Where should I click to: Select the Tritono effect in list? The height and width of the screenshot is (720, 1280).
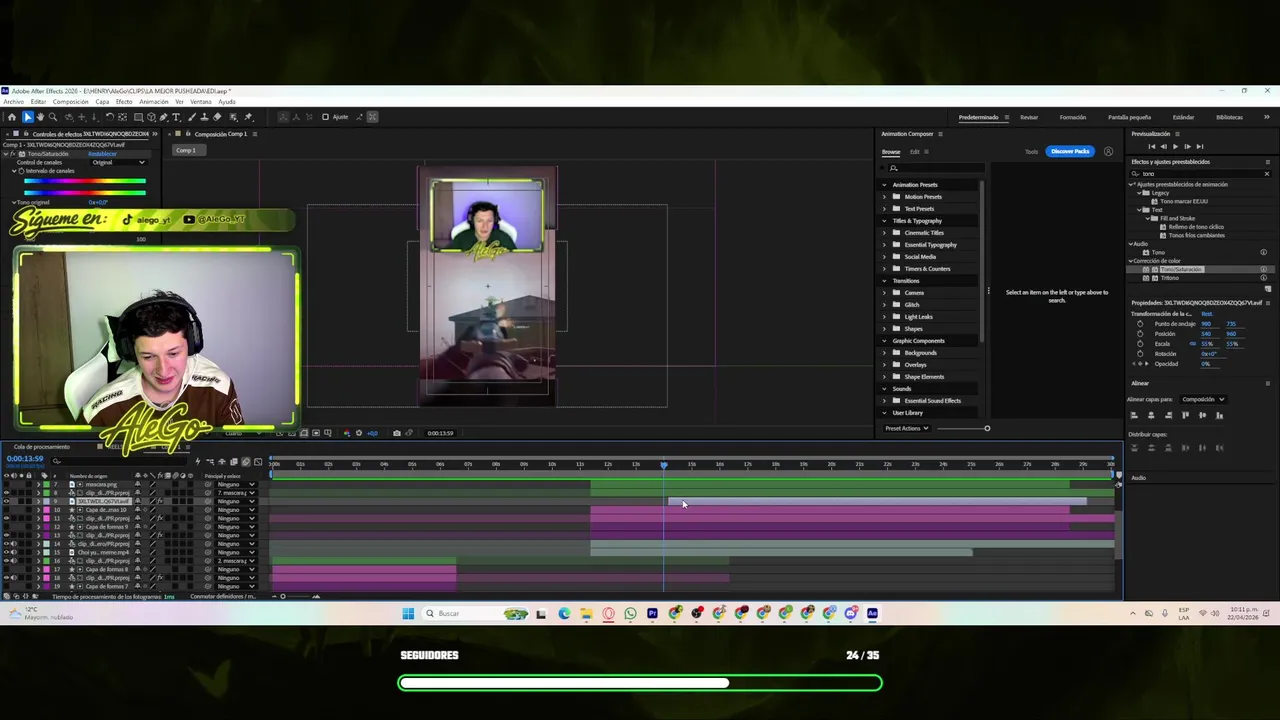coord(1169,278)
